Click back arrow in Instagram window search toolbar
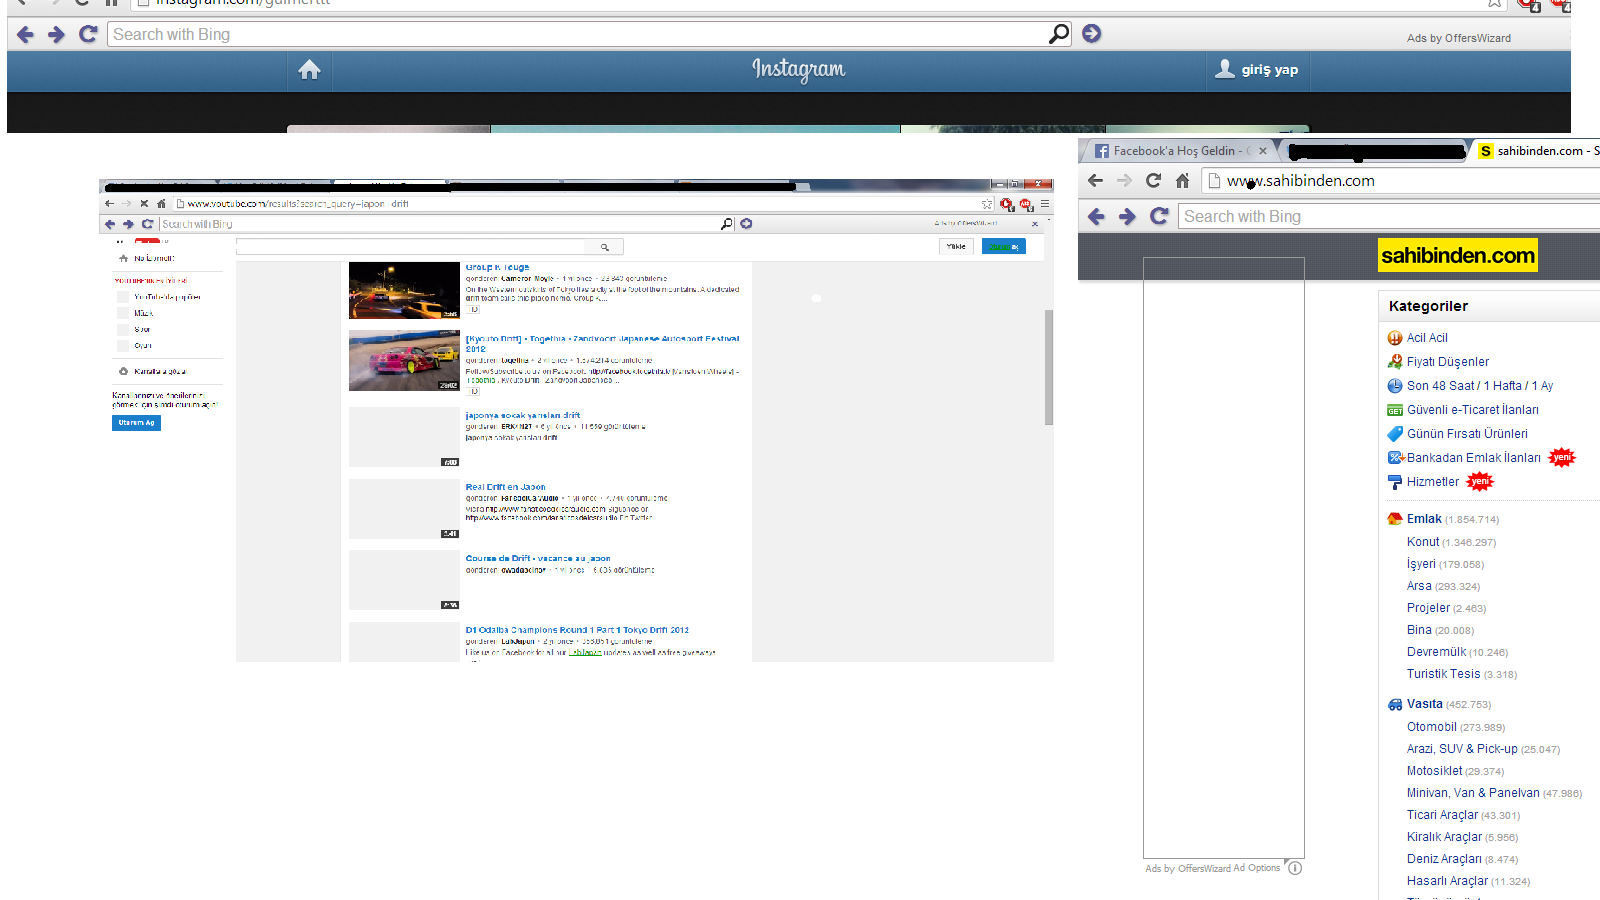 26,35
